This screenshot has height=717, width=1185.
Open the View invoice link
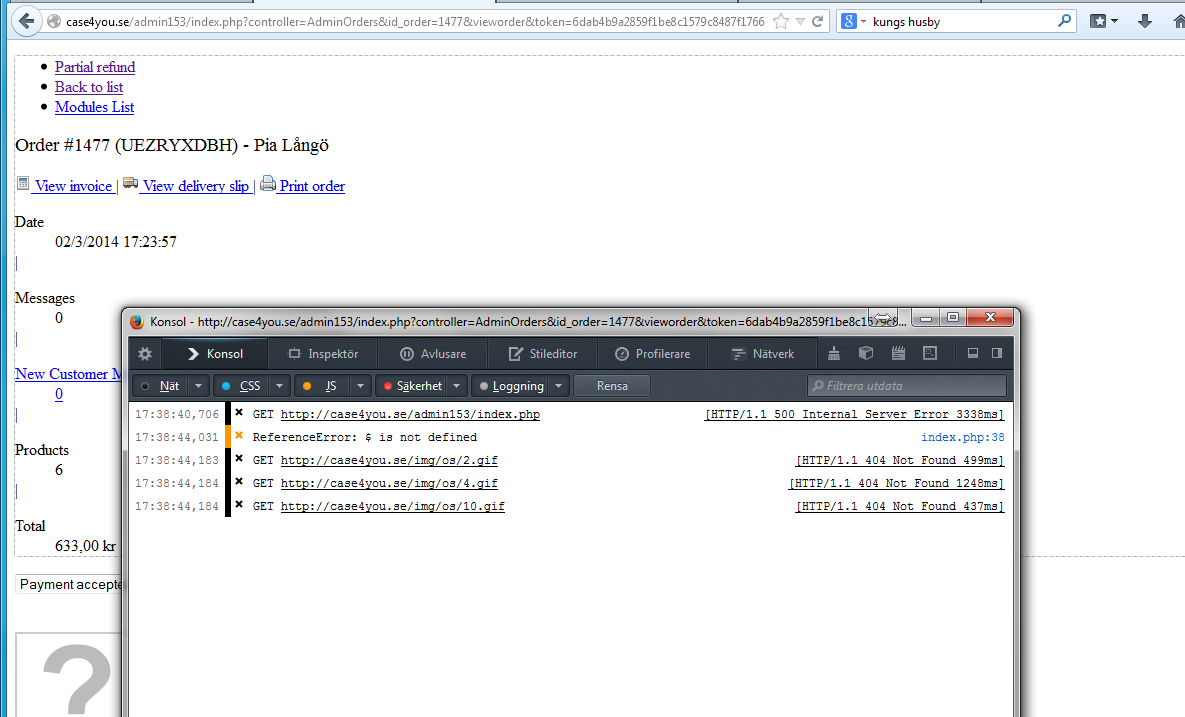(x=73, y=186)
